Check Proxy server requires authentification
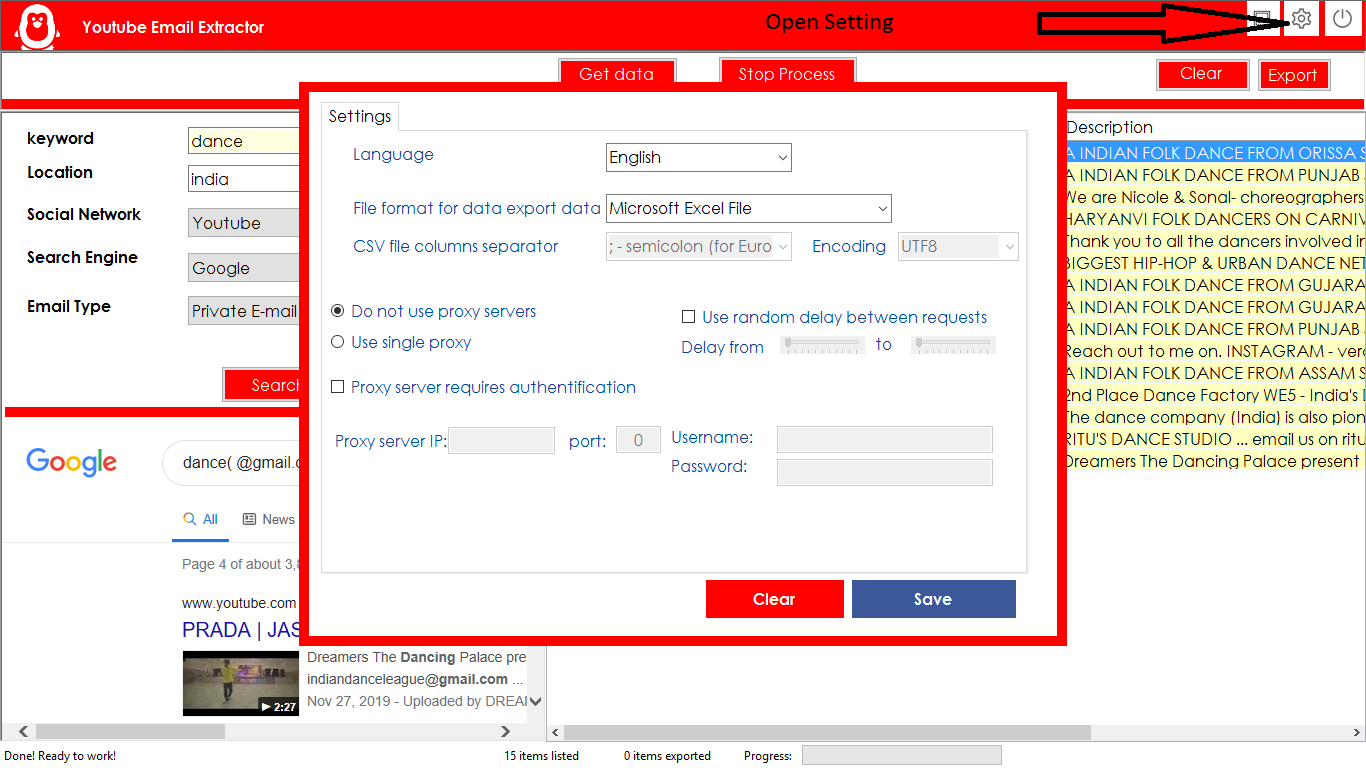Image resolution: width=1366 pixels, height=768 pixels. coord(337,387)
